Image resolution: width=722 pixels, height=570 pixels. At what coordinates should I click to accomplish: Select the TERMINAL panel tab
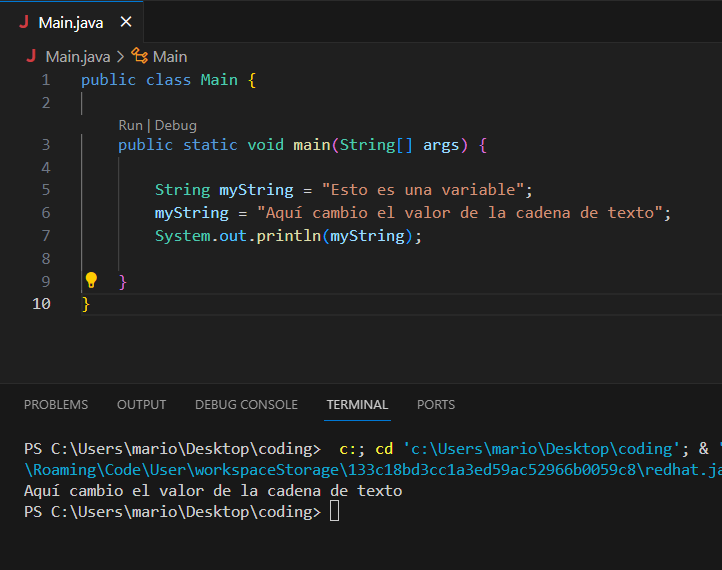pyautogui.click(x=357, y=405)
